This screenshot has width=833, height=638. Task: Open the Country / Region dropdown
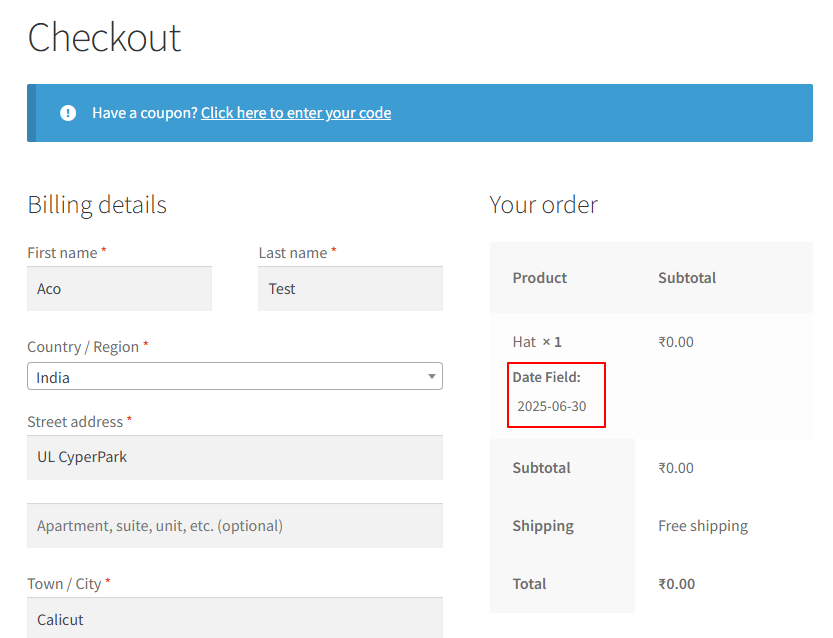coord(234,377)
